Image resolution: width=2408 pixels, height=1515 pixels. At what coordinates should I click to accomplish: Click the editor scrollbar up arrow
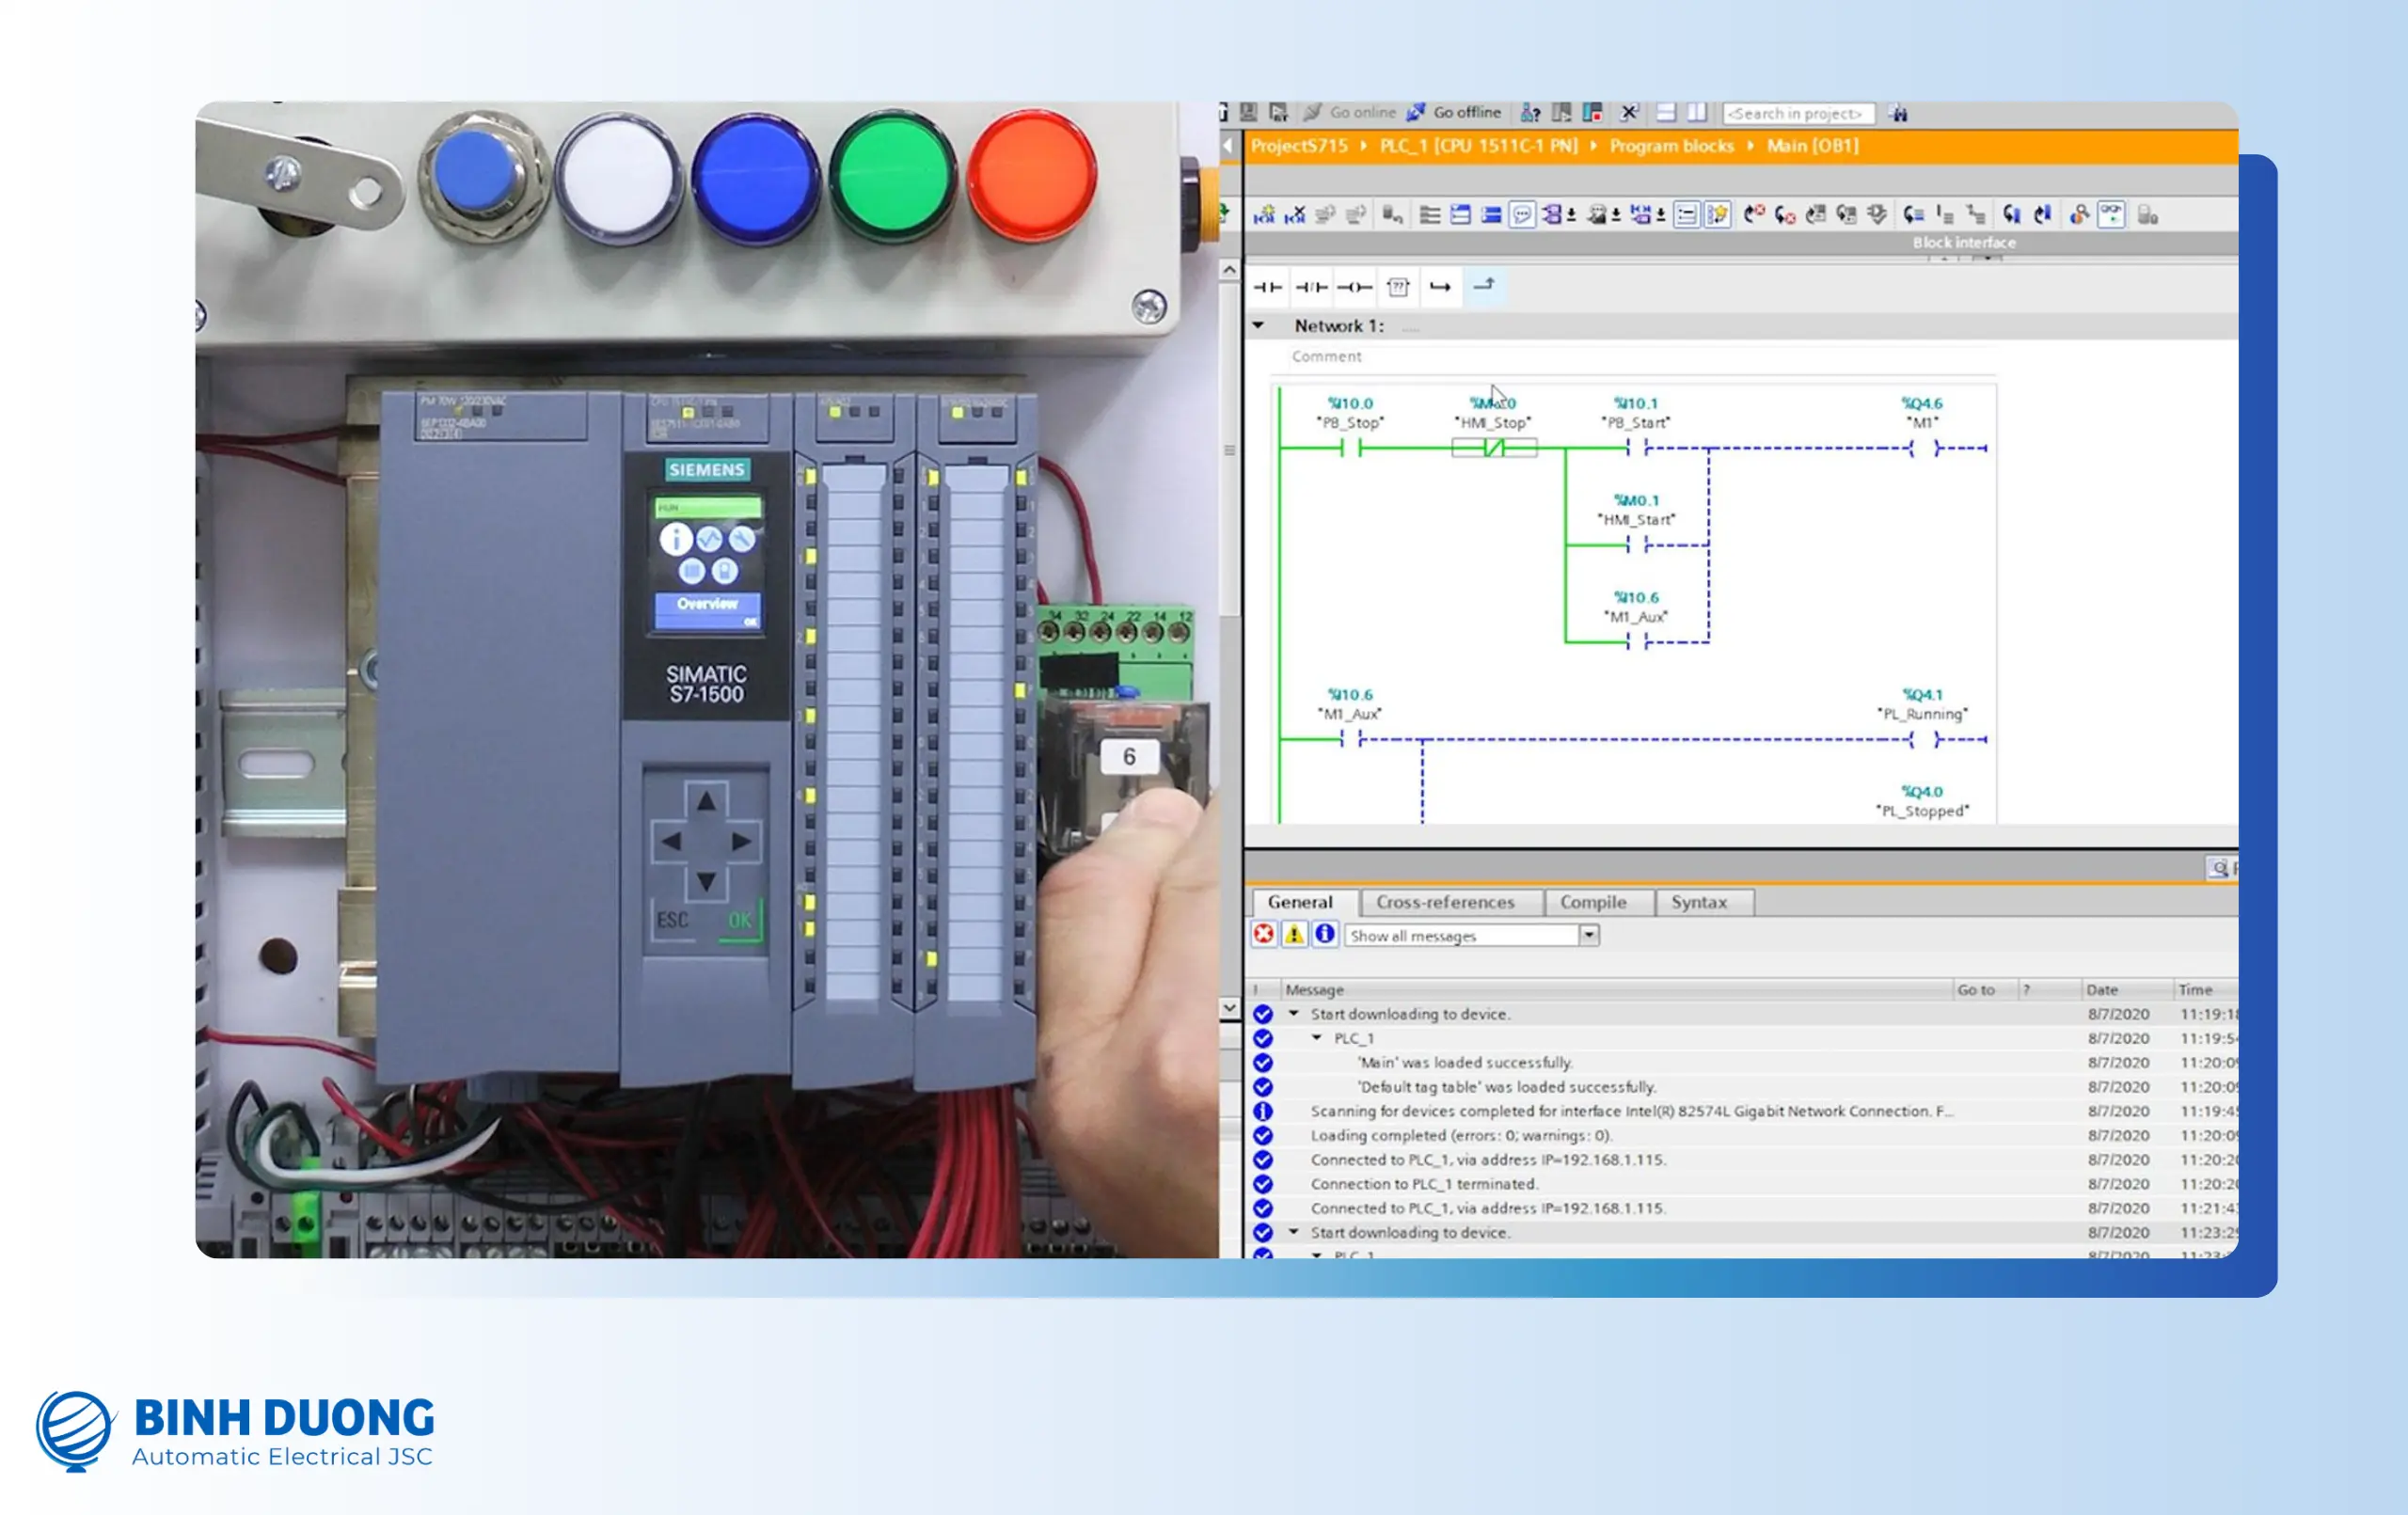1229,270
